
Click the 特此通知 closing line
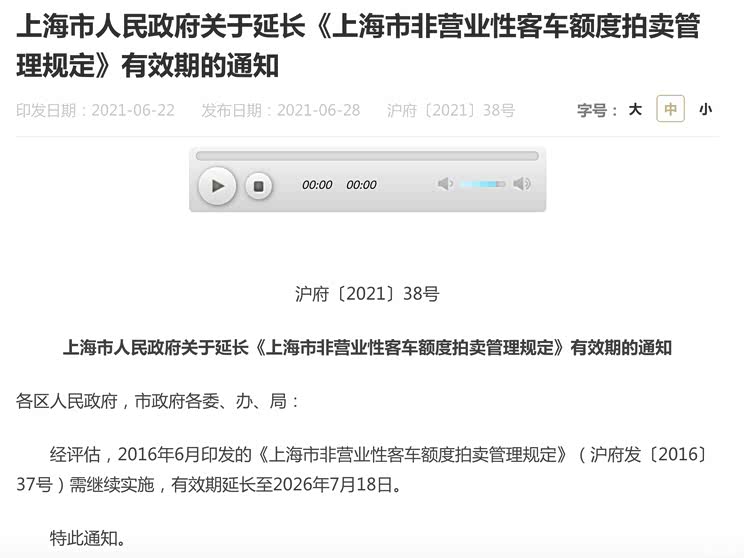88,538
